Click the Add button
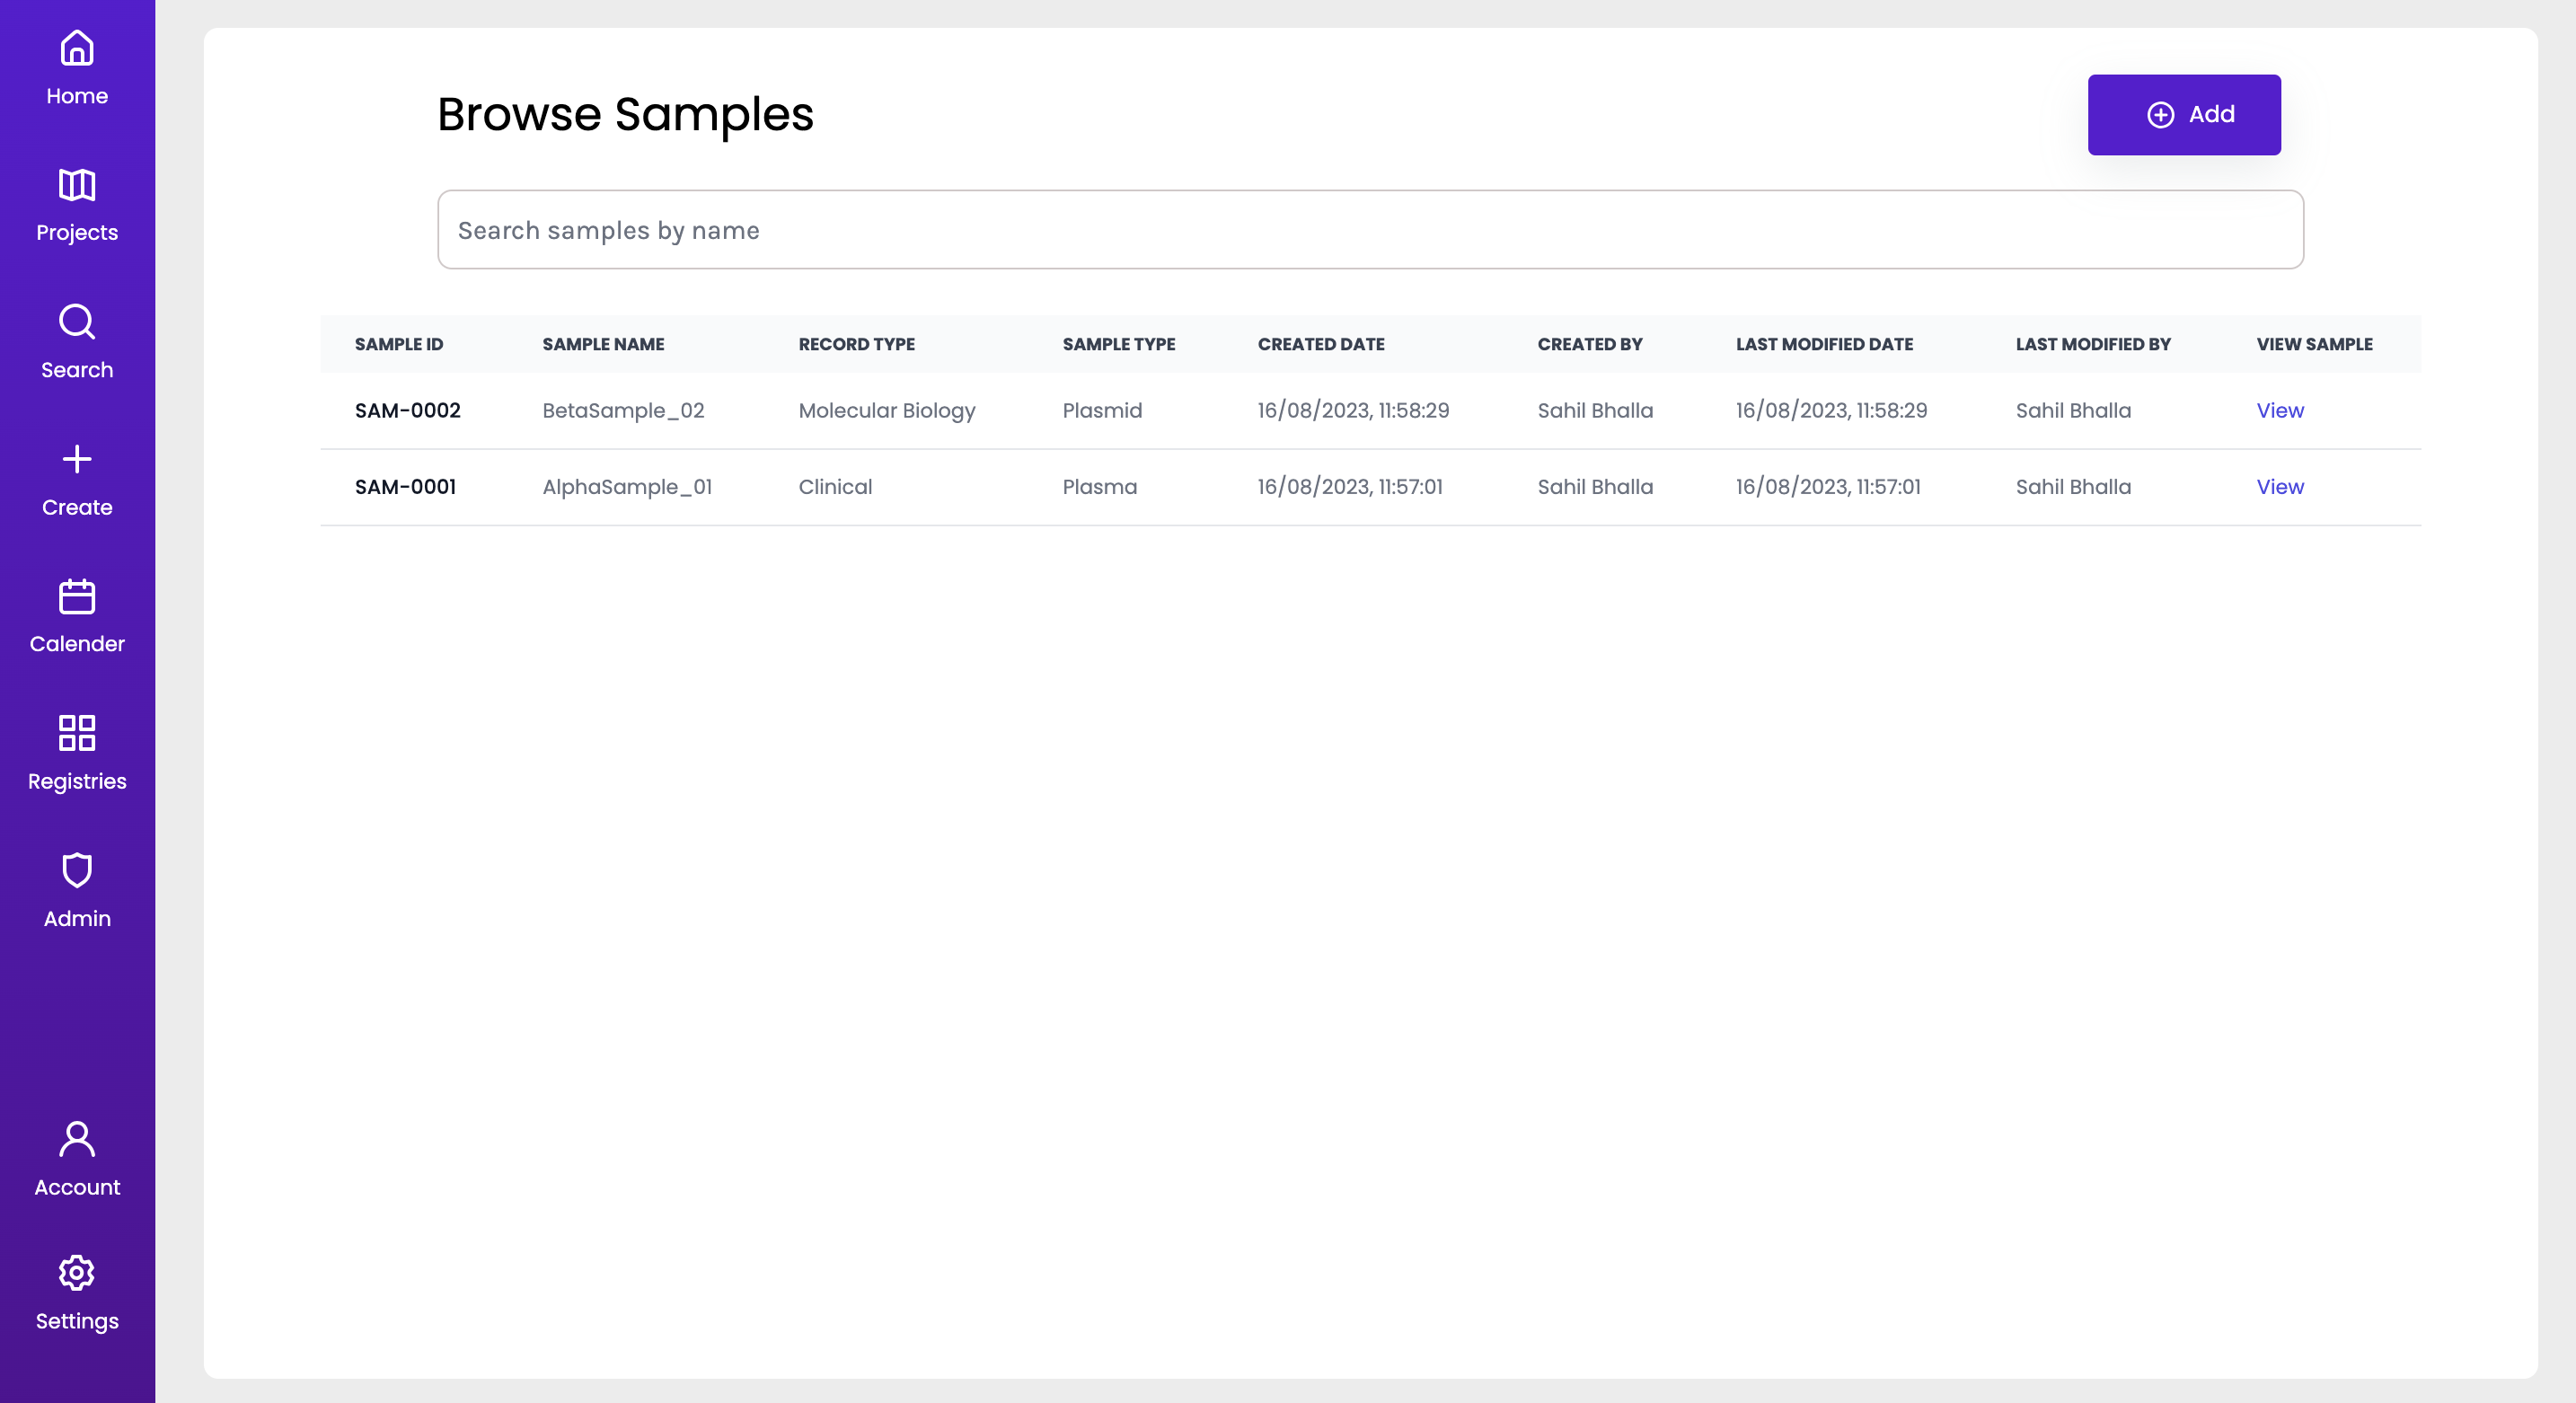The width and height of the screenshot is (2576, 1403). pos(2184,115)
